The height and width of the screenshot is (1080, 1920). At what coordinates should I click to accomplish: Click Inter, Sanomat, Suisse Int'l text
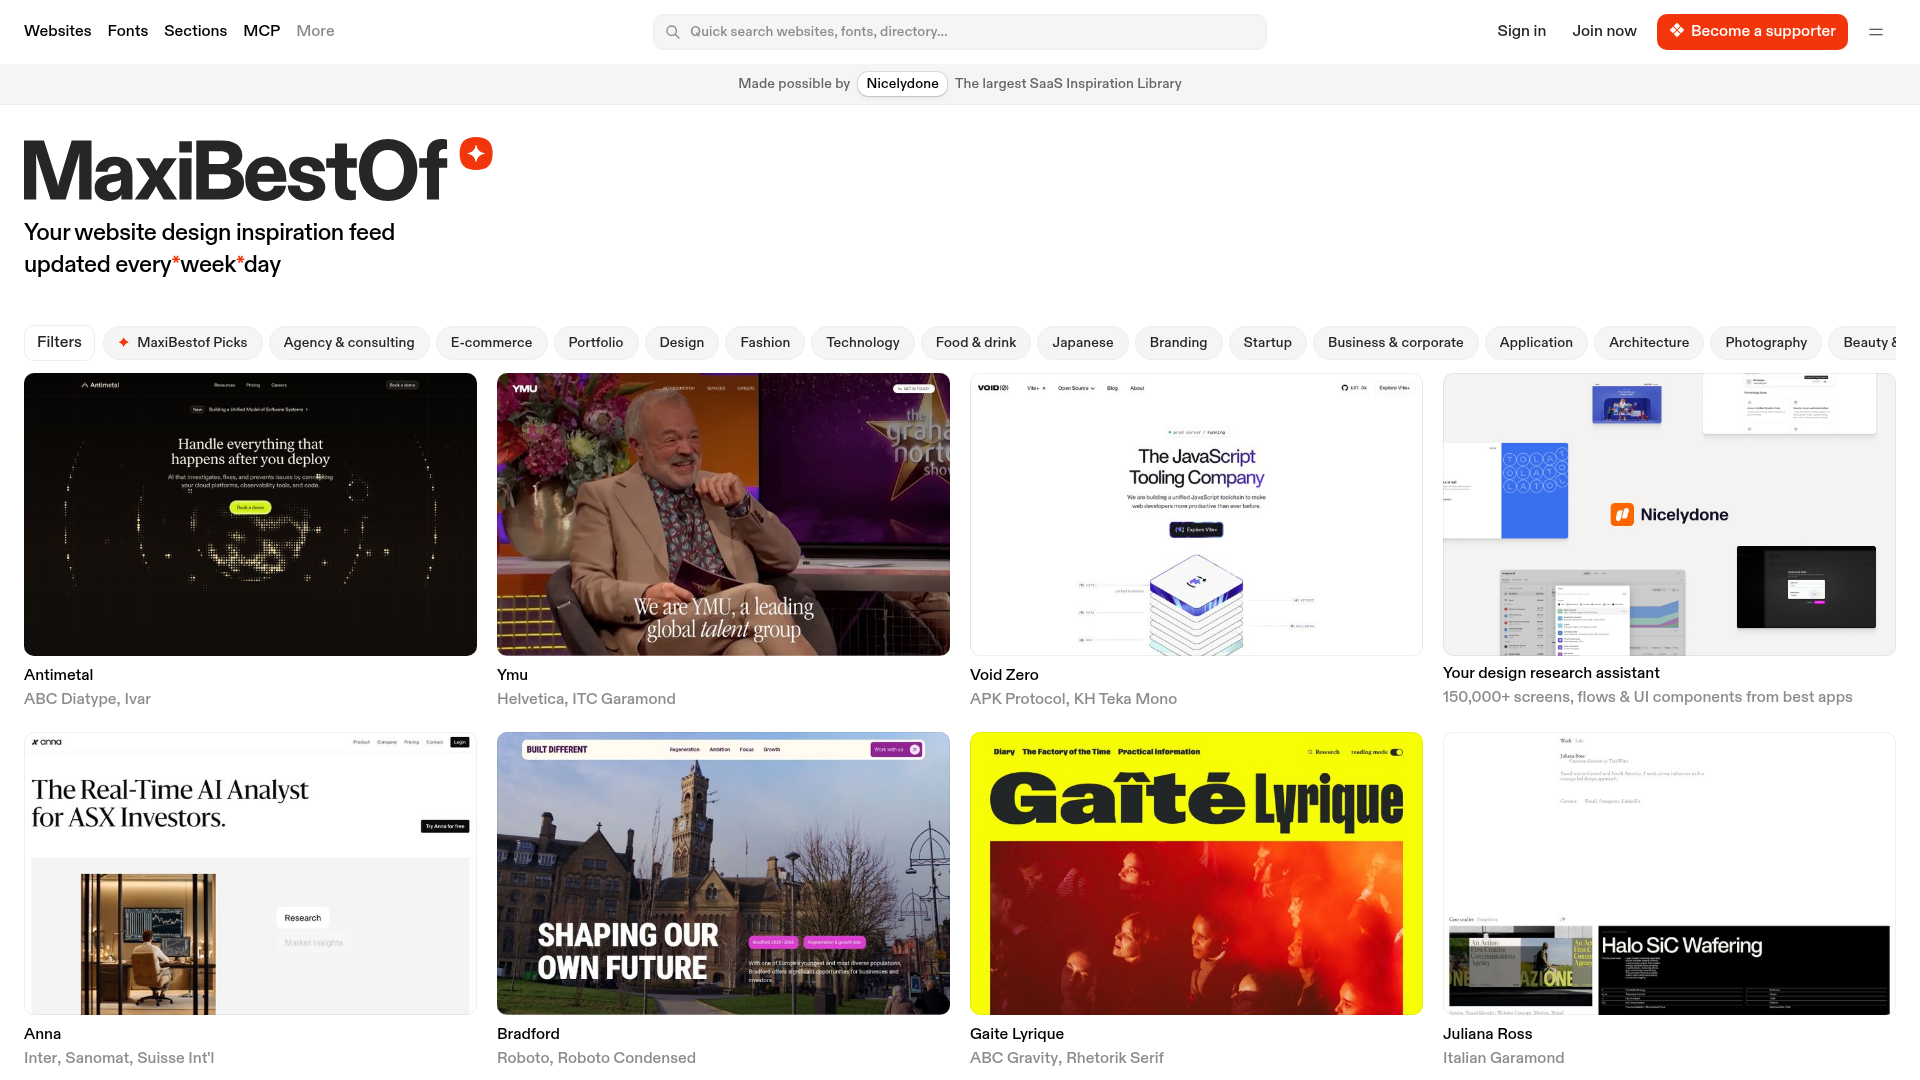click(119, 1058)
